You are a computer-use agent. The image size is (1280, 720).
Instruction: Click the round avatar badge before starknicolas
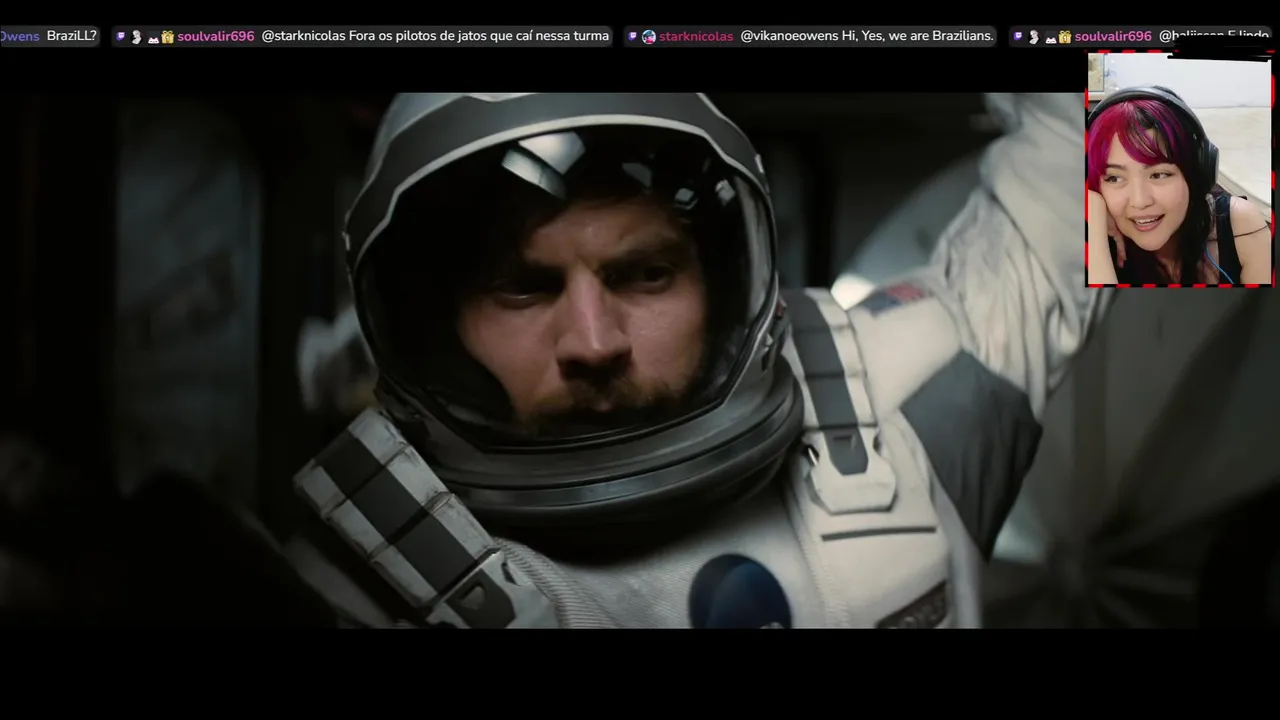click(x=649, y=36)
